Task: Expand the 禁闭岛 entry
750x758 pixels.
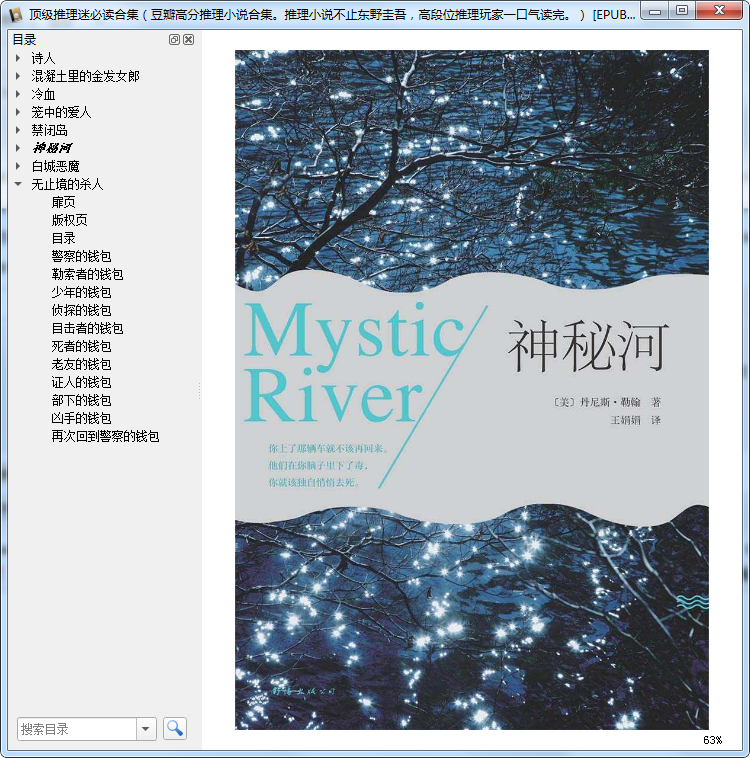Action: tap(18, 130)
